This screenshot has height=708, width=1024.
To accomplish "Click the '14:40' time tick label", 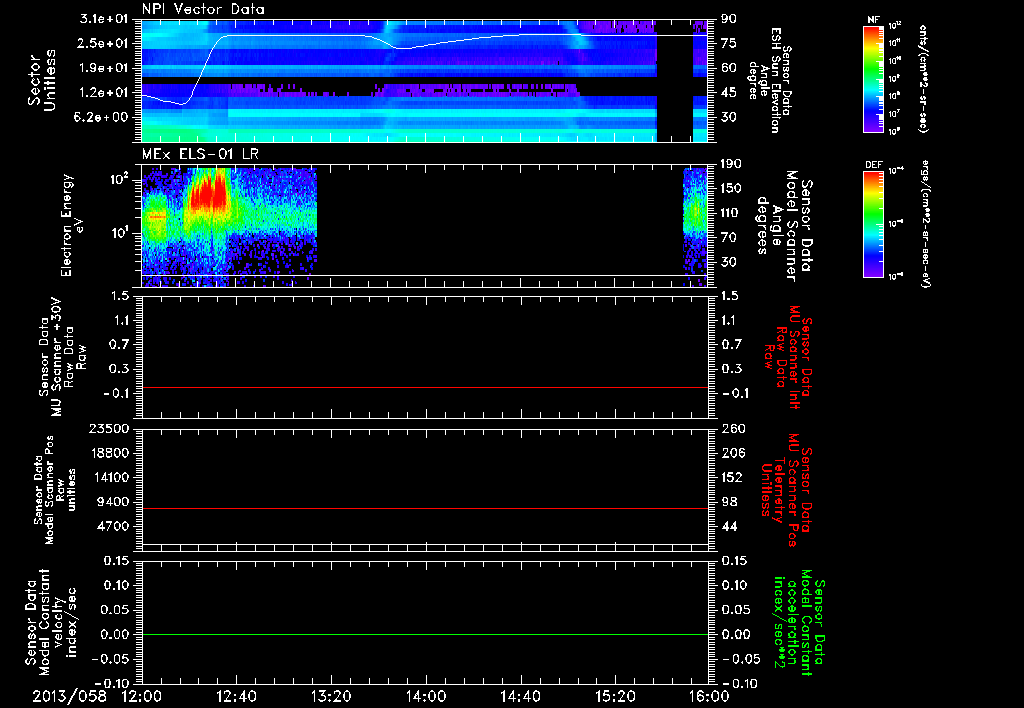I will click(x=520, y=696).
